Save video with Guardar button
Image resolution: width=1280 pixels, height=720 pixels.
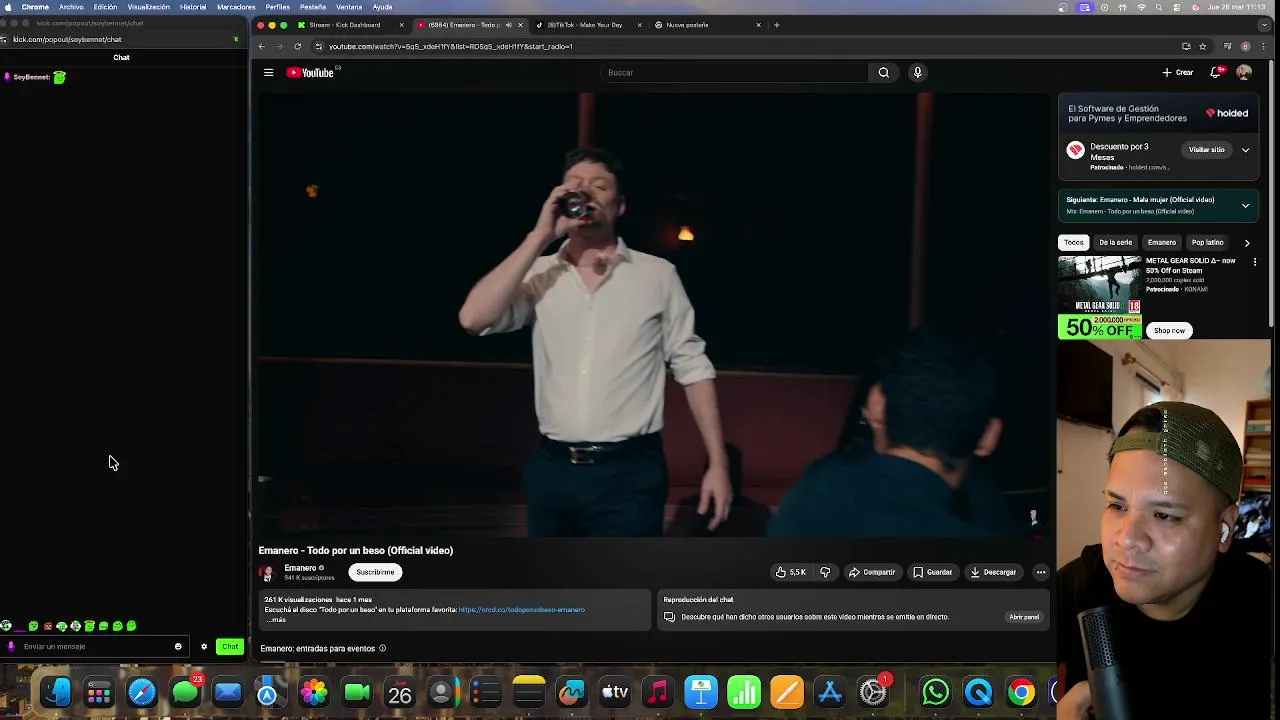click(933, 572)
